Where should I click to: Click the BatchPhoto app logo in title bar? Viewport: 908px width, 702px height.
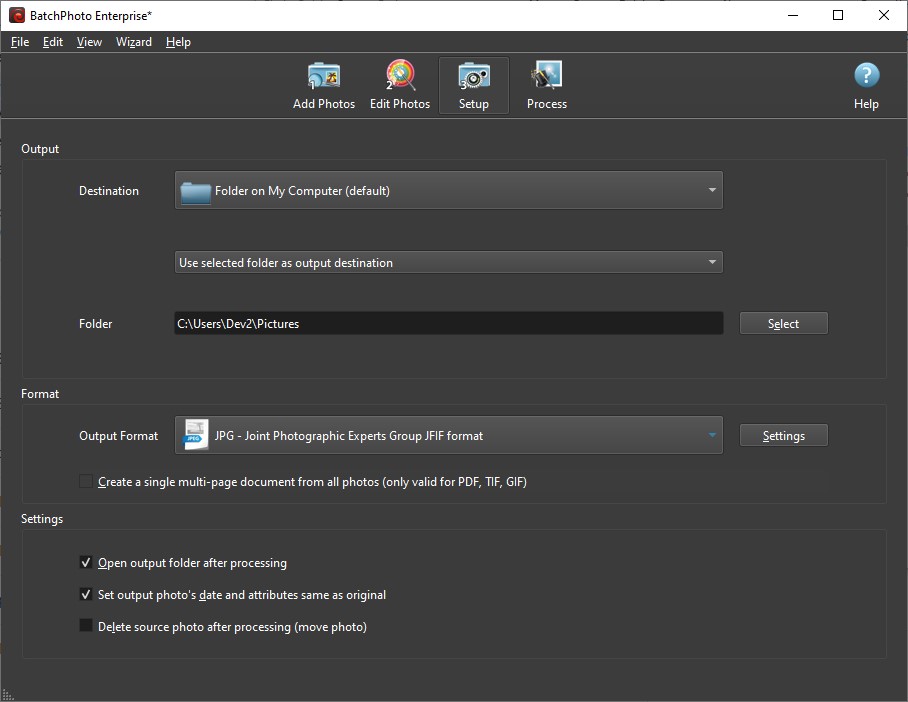click(17, 15)
